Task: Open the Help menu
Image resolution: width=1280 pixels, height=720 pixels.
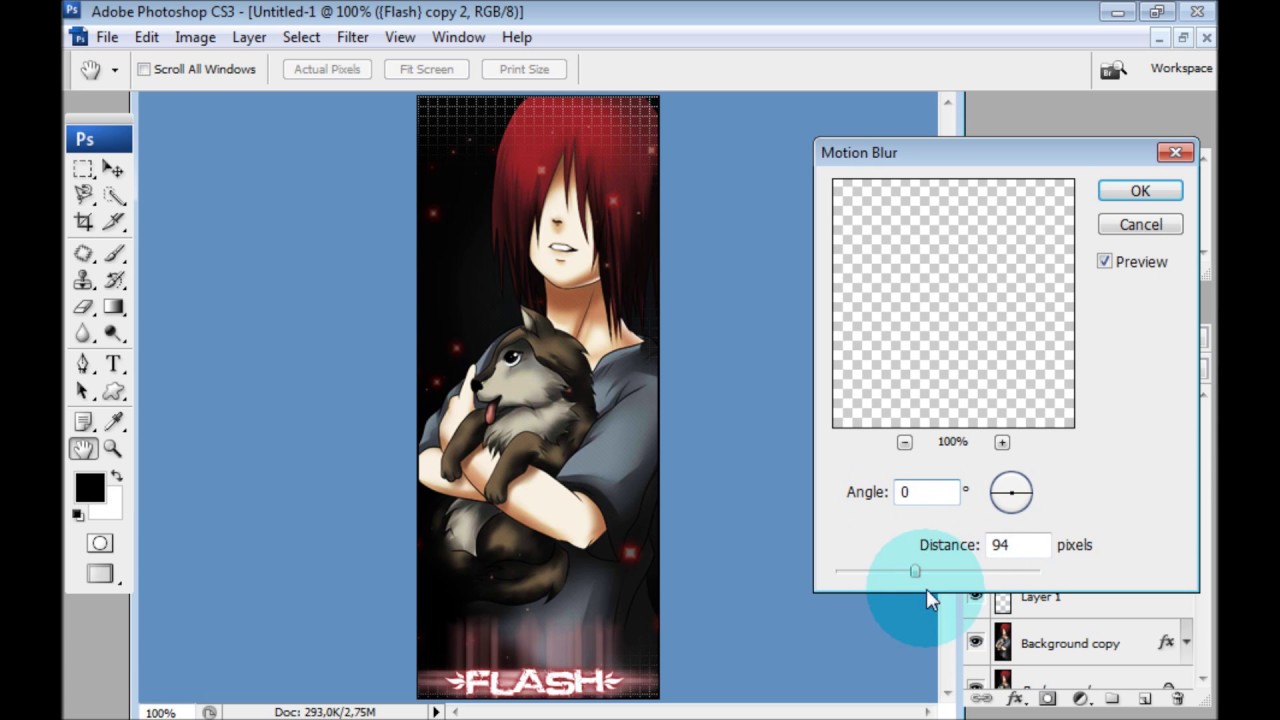Action: click(x=517, y=37)
